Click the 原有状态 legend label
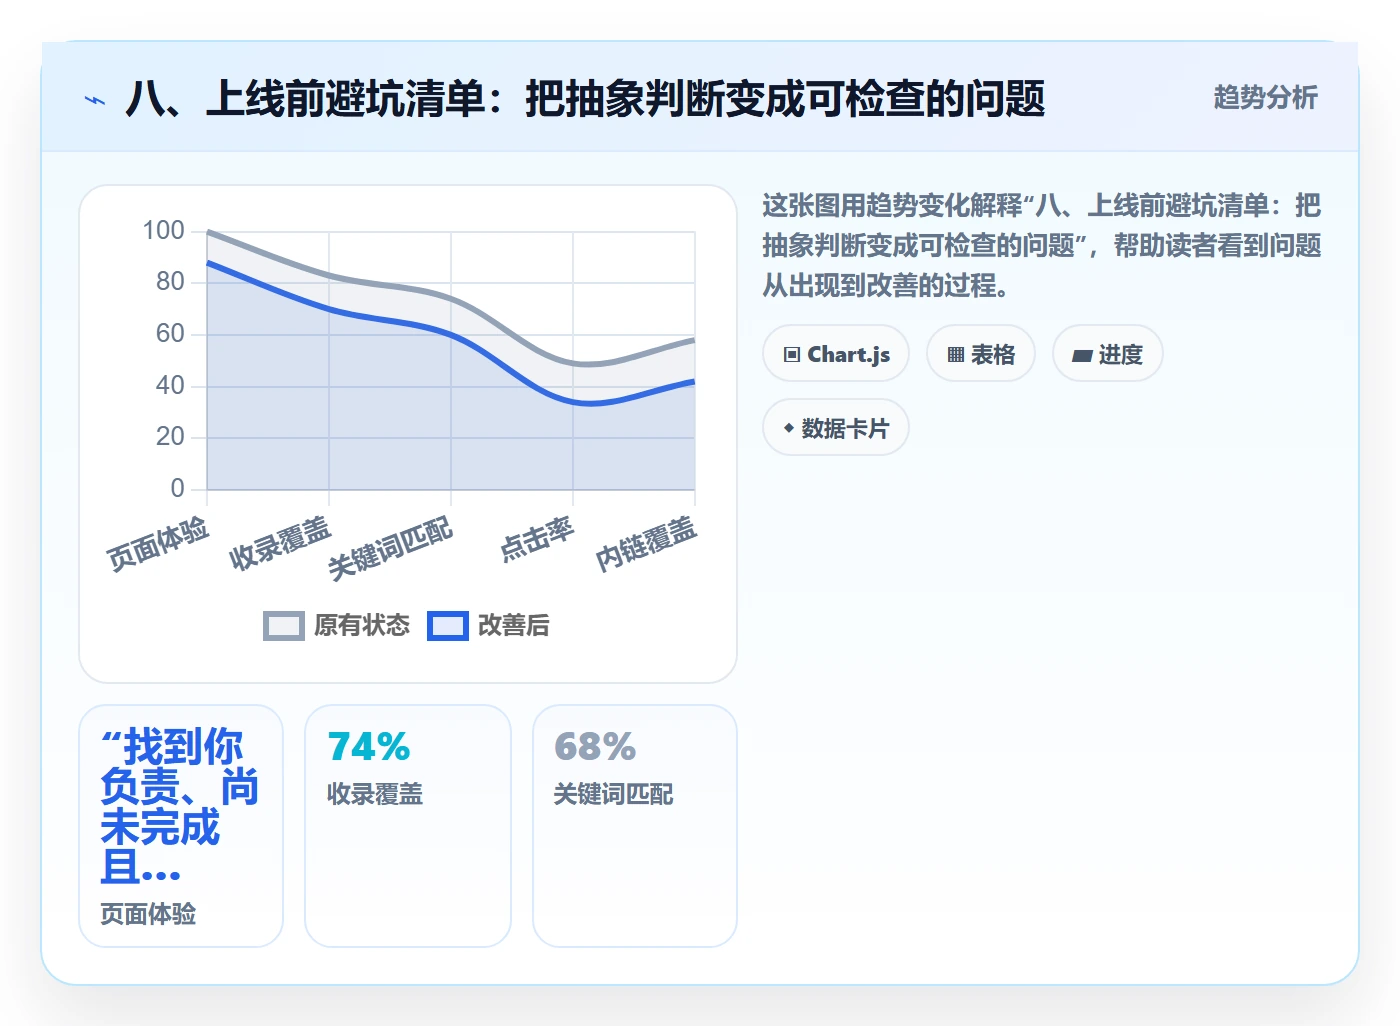This screenshot has height=1026, width=1400. tap(362, 626)
